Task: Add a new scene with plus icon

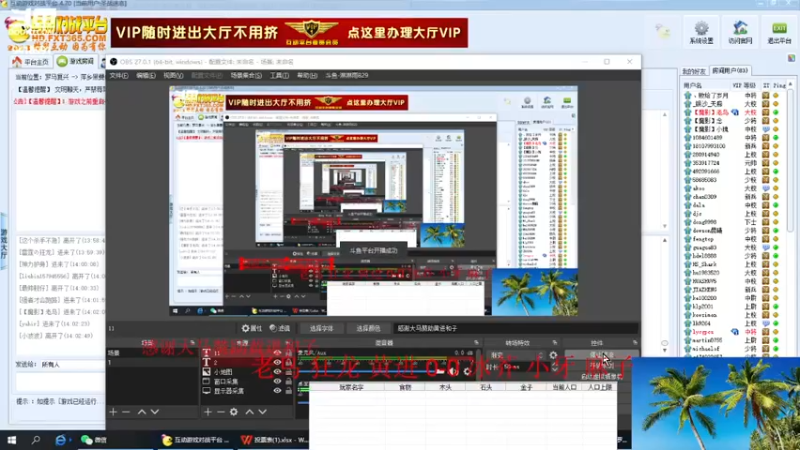Action: pos(113,411)
